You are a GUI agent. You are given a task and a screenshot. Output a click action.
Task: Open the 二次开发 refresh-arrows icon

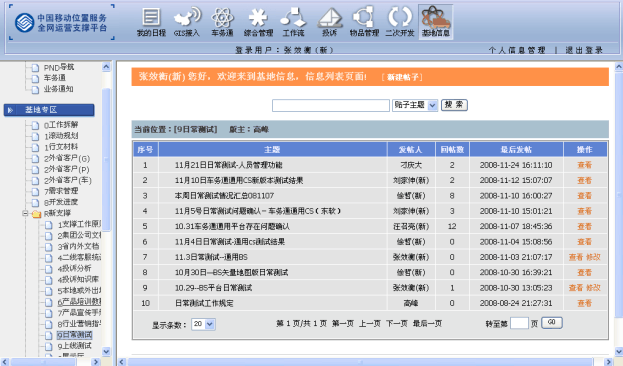click(400, 22)
